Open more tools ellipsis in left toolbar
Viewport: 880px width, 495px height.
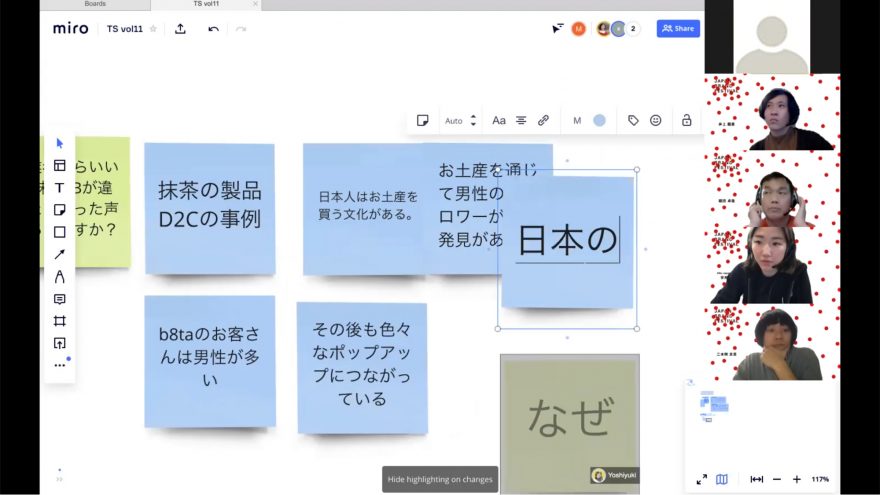[x=59, y=365]
